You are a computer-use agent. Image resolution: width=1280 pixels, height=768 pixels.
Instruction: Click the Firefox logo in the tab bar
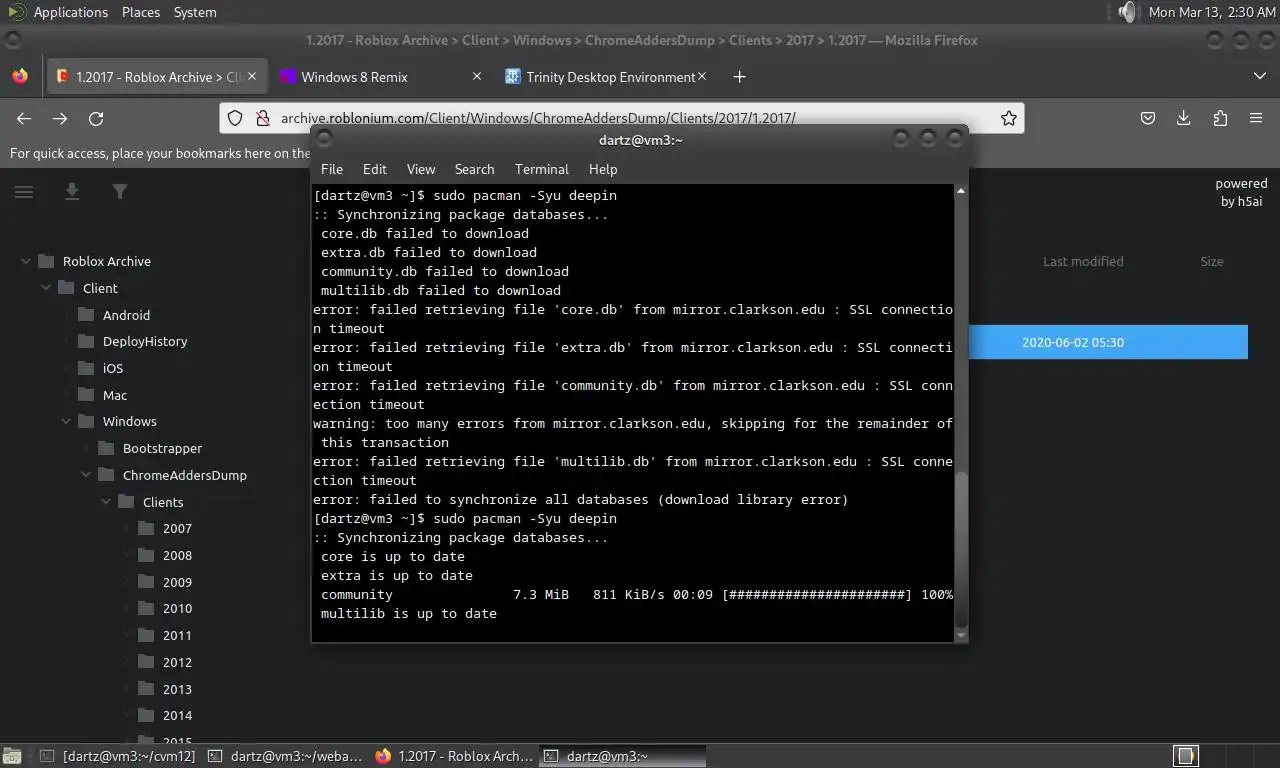click(20, 76)
